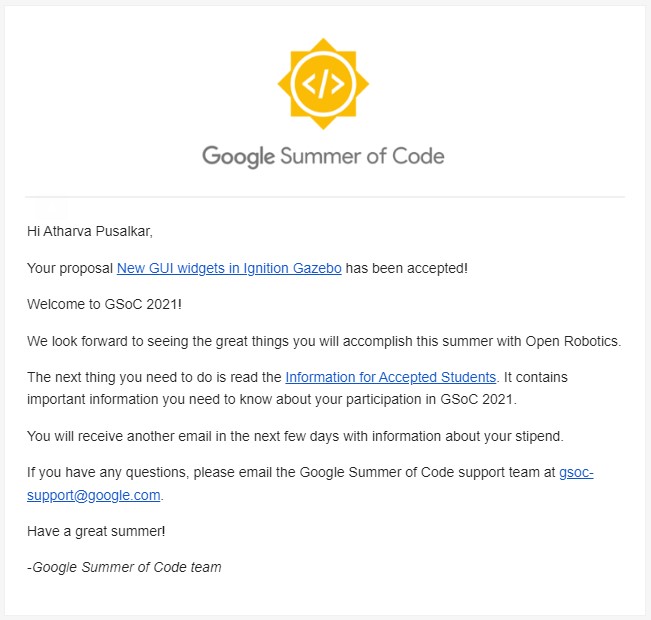Open the New GUI widgets in Ignition Gazebo link
The height and width of the screenshot is (620, 651).
point(229,268)
